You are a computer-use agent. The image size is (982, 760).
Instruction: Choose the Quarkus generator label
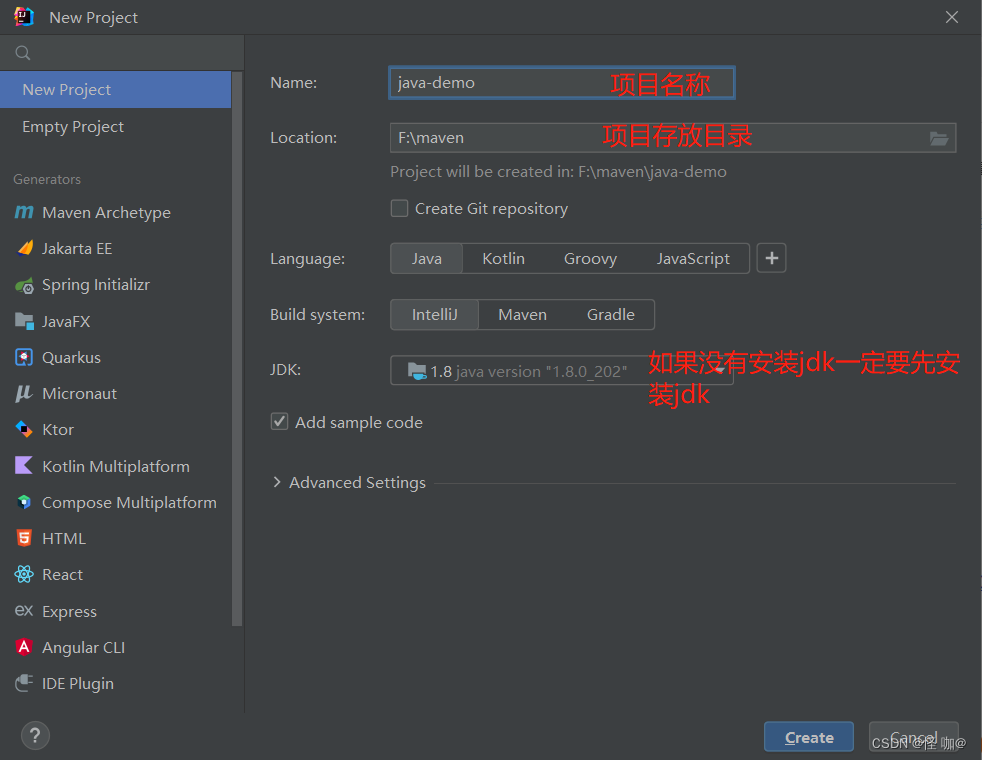(x=71, y=357)
